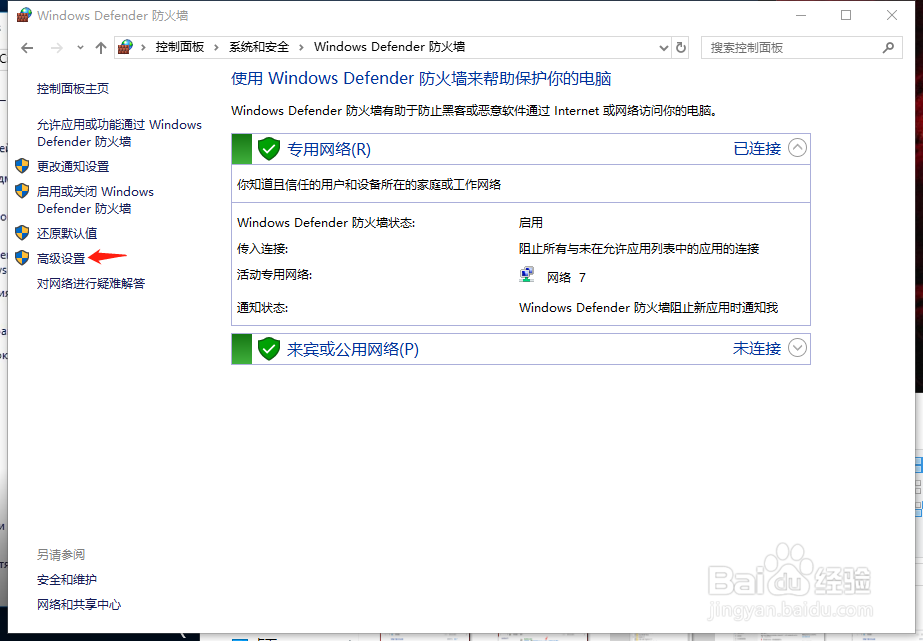Image resolution: width=923 pixels, height=641 pixels.
Task: Click the 阻止所有与未在允许应用列表中的应用的连接 value
Action: pyautogui.click(x=639, y=248)
